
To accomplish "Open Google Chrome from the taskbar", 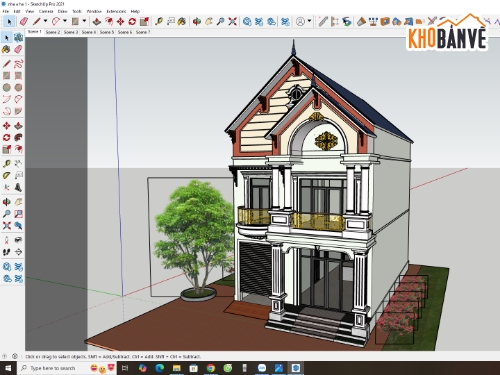I will click(x=210, y=368).
